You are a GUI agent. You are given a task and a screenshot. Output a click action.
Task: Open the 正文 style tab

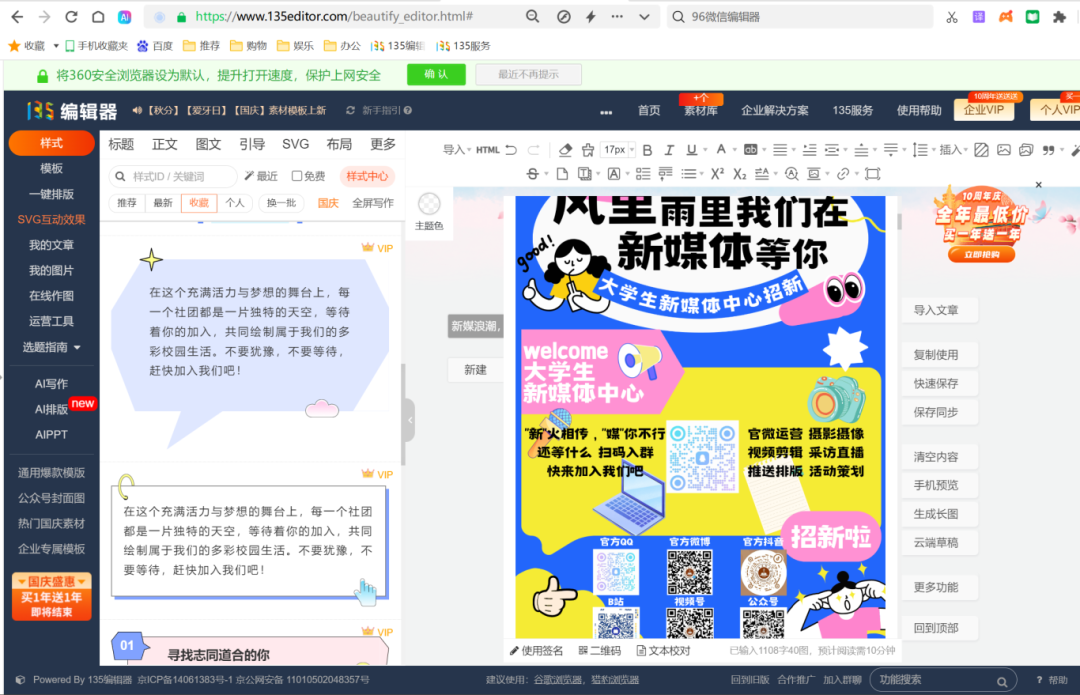(165, 144)
